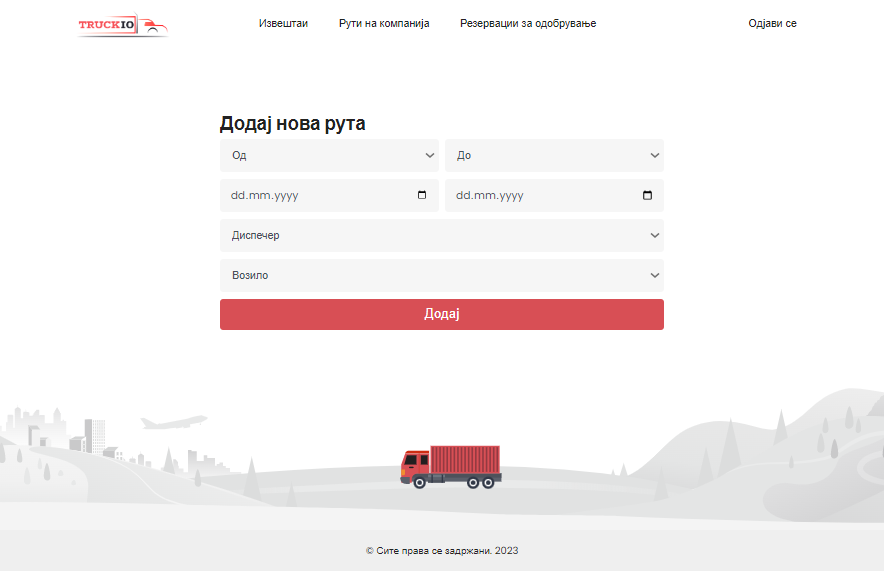Log out via Одјави се link
Viewport: 884px width, 572px height.
(x=772, y=23)
